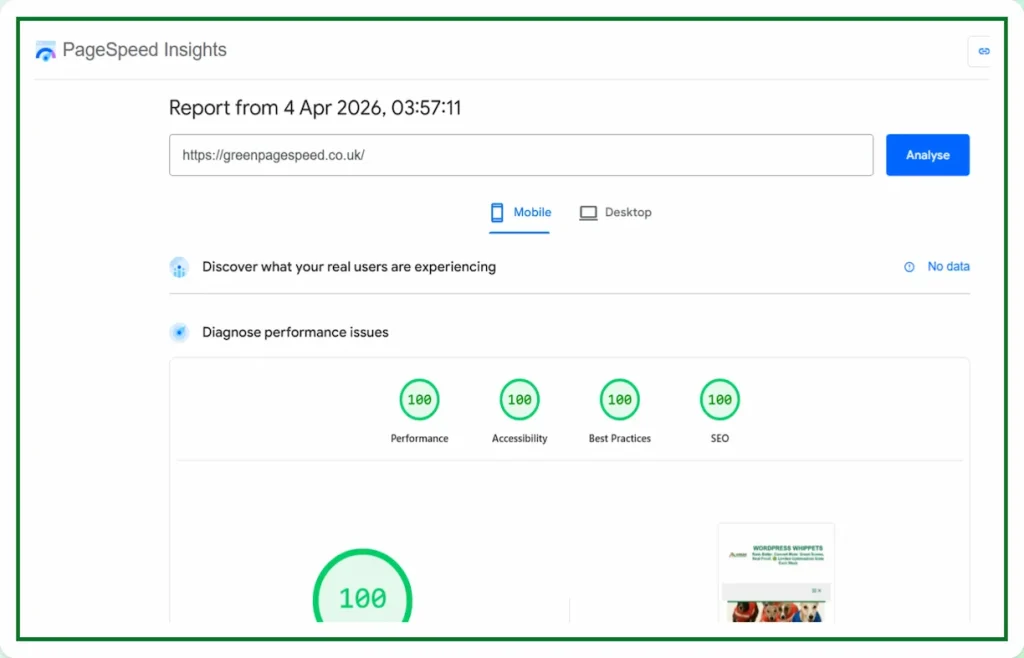Click the Accessibility label under its gauge
The image size is (1024, 658).
click(519, 437)
